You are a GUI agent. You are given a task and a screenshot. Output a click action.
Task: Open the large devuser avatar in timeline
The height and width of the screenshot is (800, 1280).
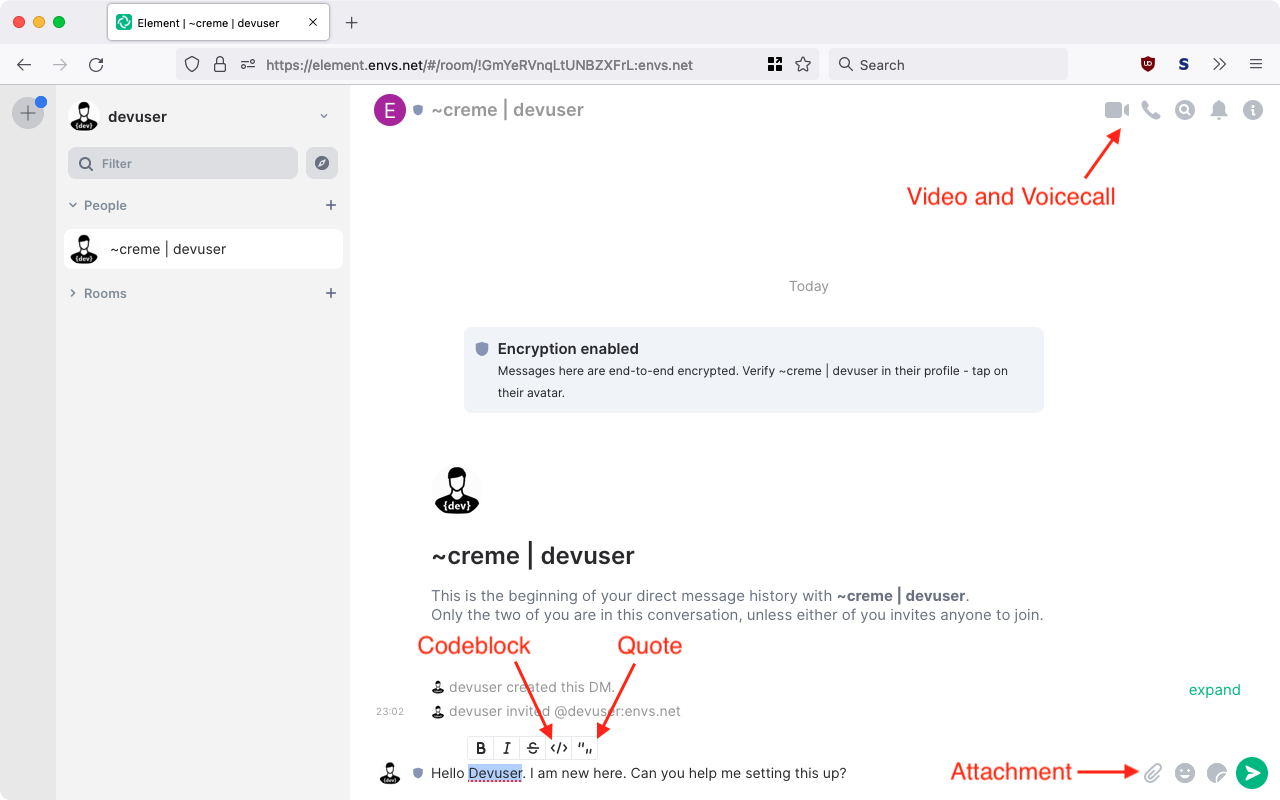pyautogui.click(x=457, y=491)
